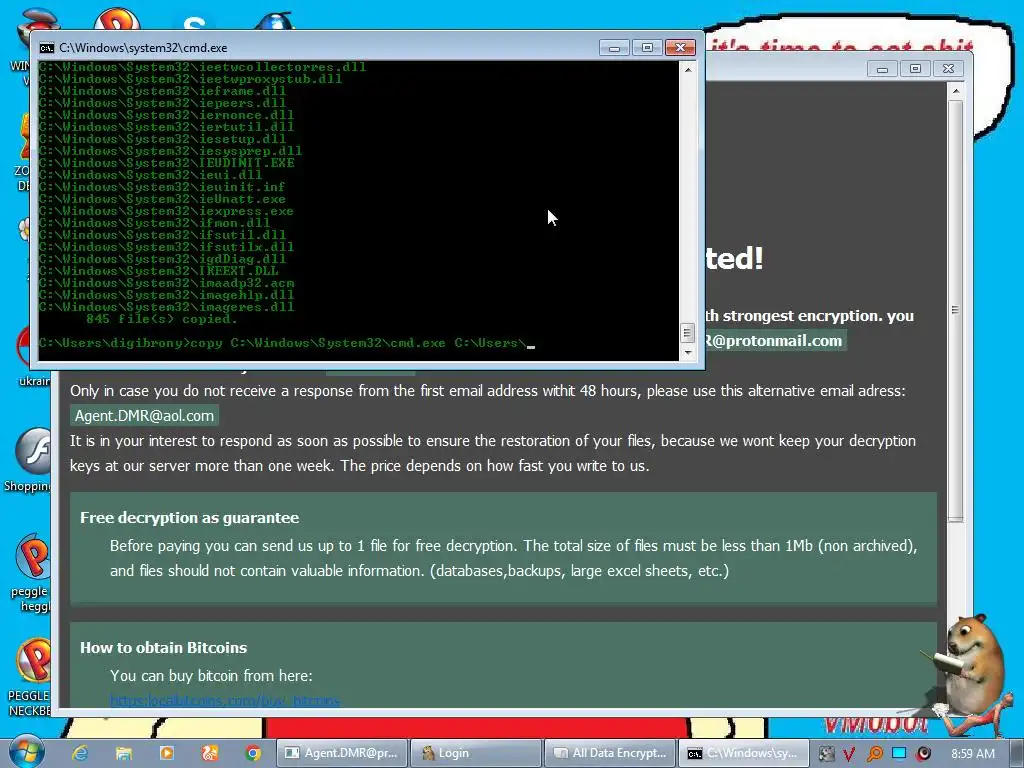
Task: Click the blue monitor tray icon
Action: 899,753
